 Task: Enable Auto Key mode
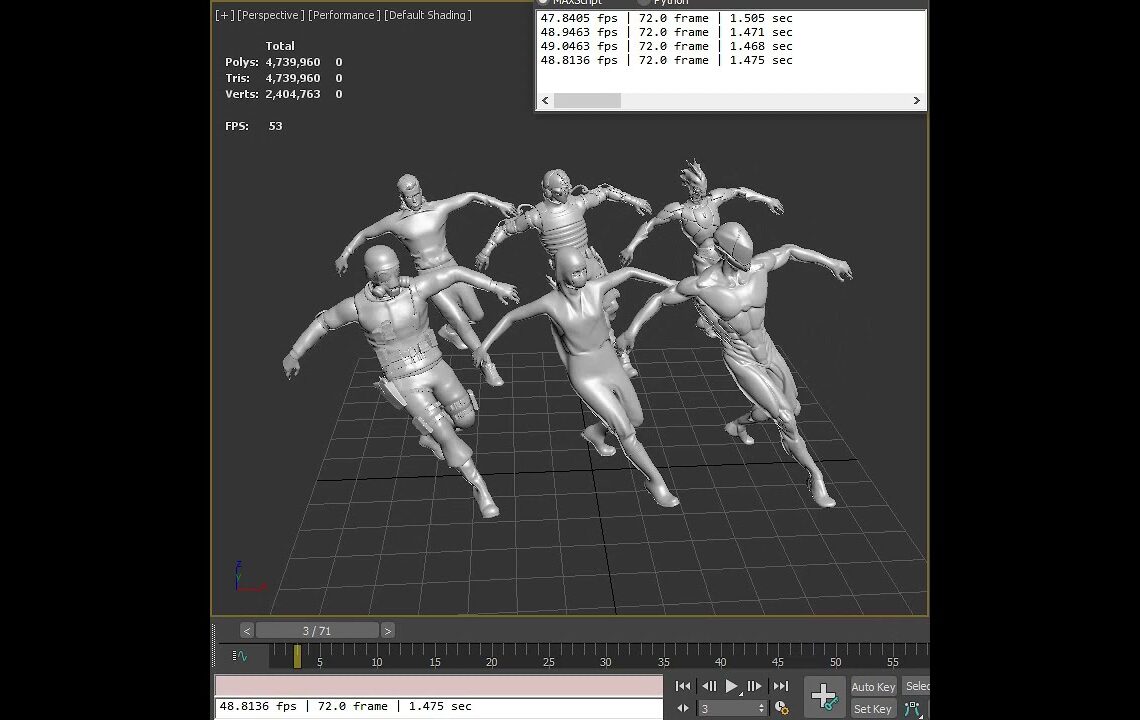872,686
